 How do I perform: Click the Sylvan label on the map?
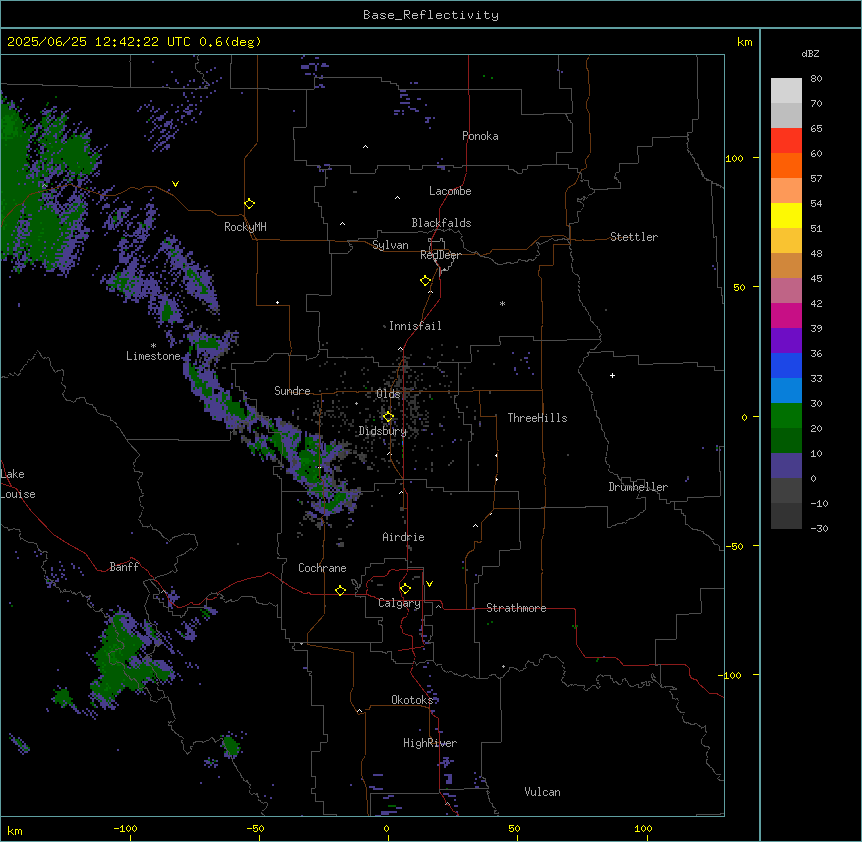tap(390, 245)
